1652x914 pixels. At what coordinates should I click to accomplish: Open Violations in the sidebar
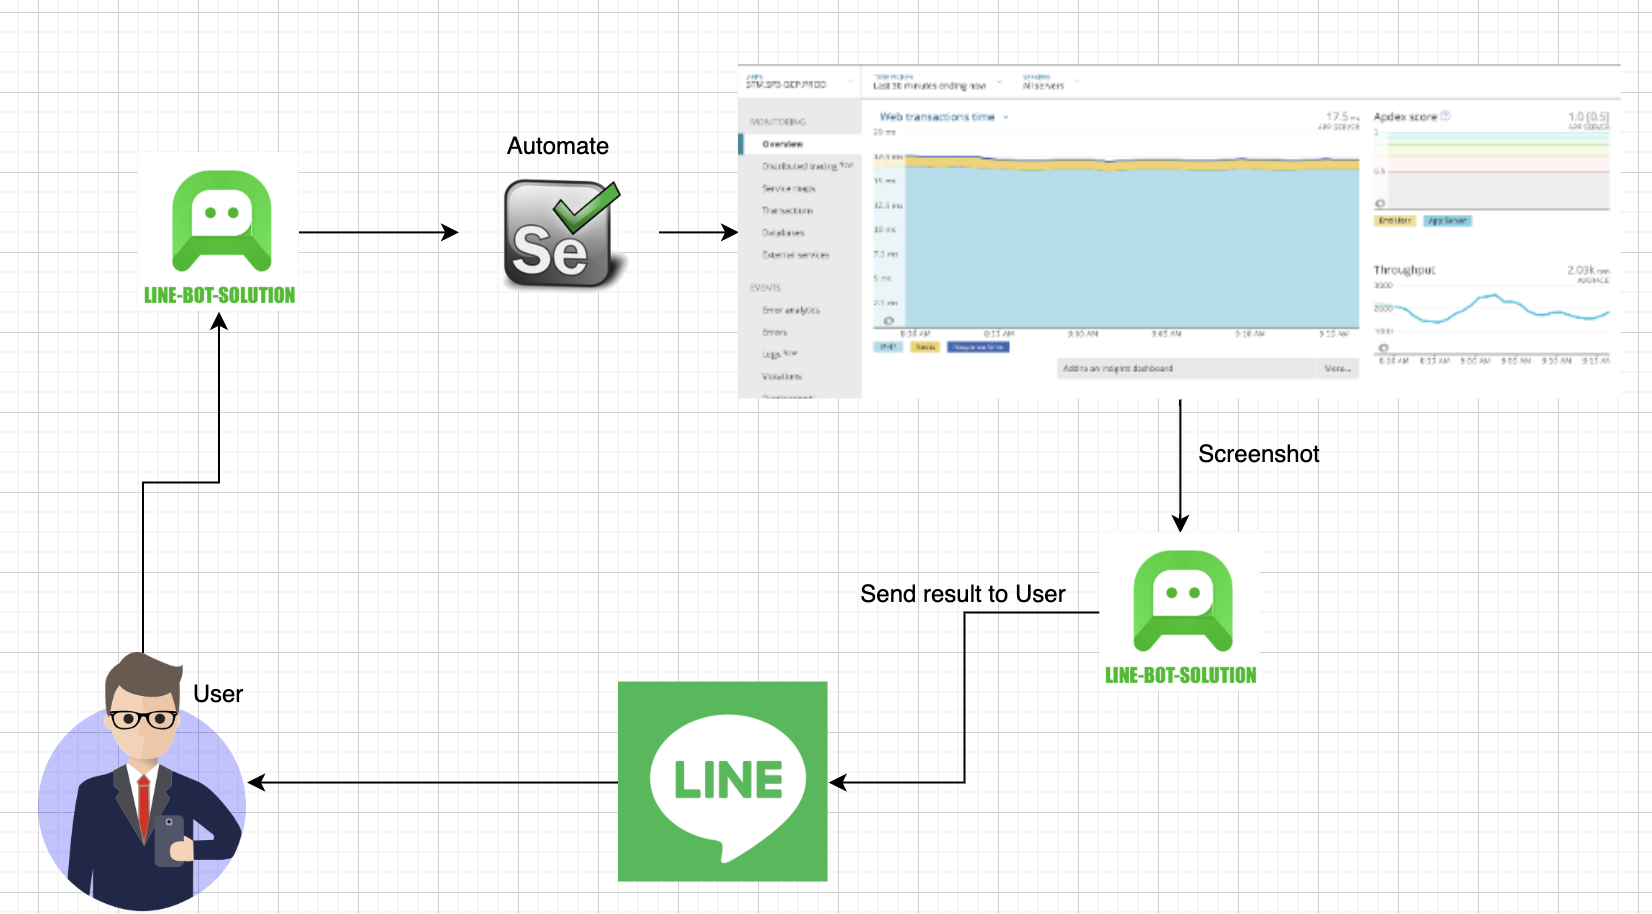pyautogui.click(x=781, y=377)
